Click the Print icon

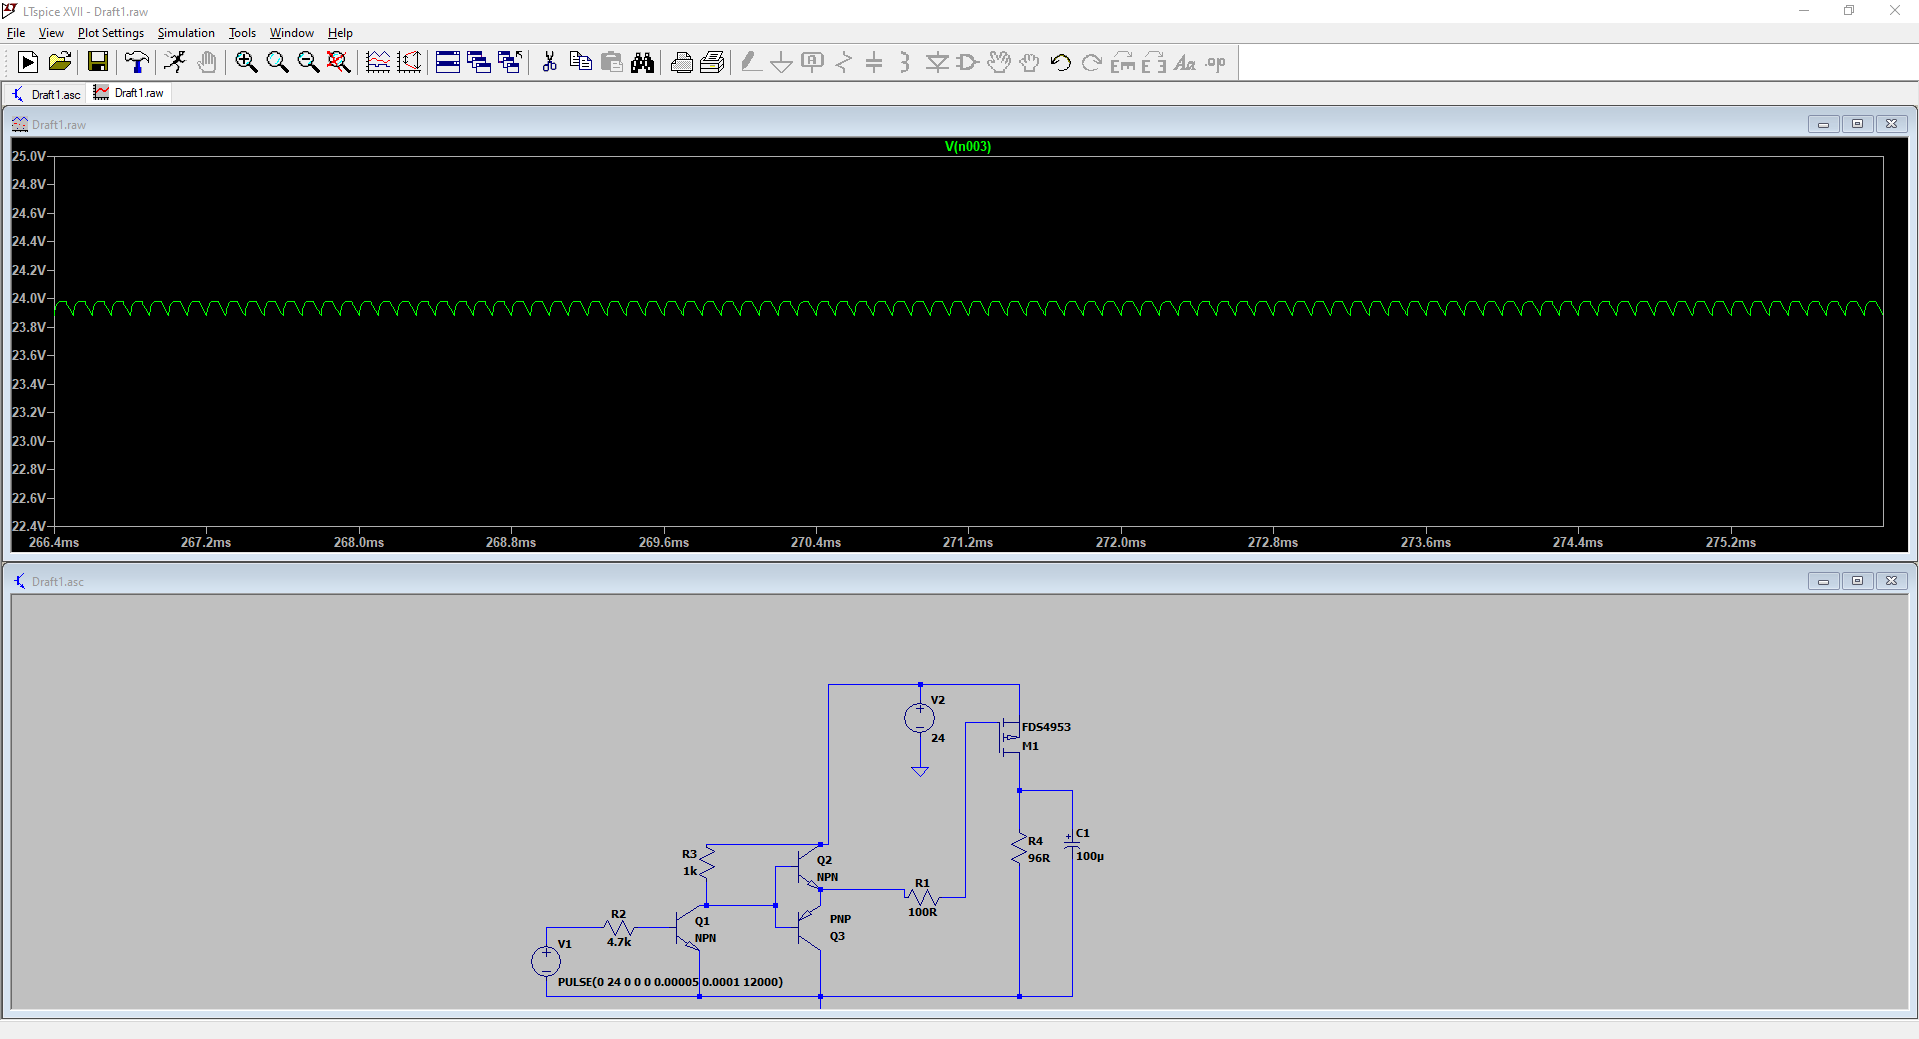point(681,63)
